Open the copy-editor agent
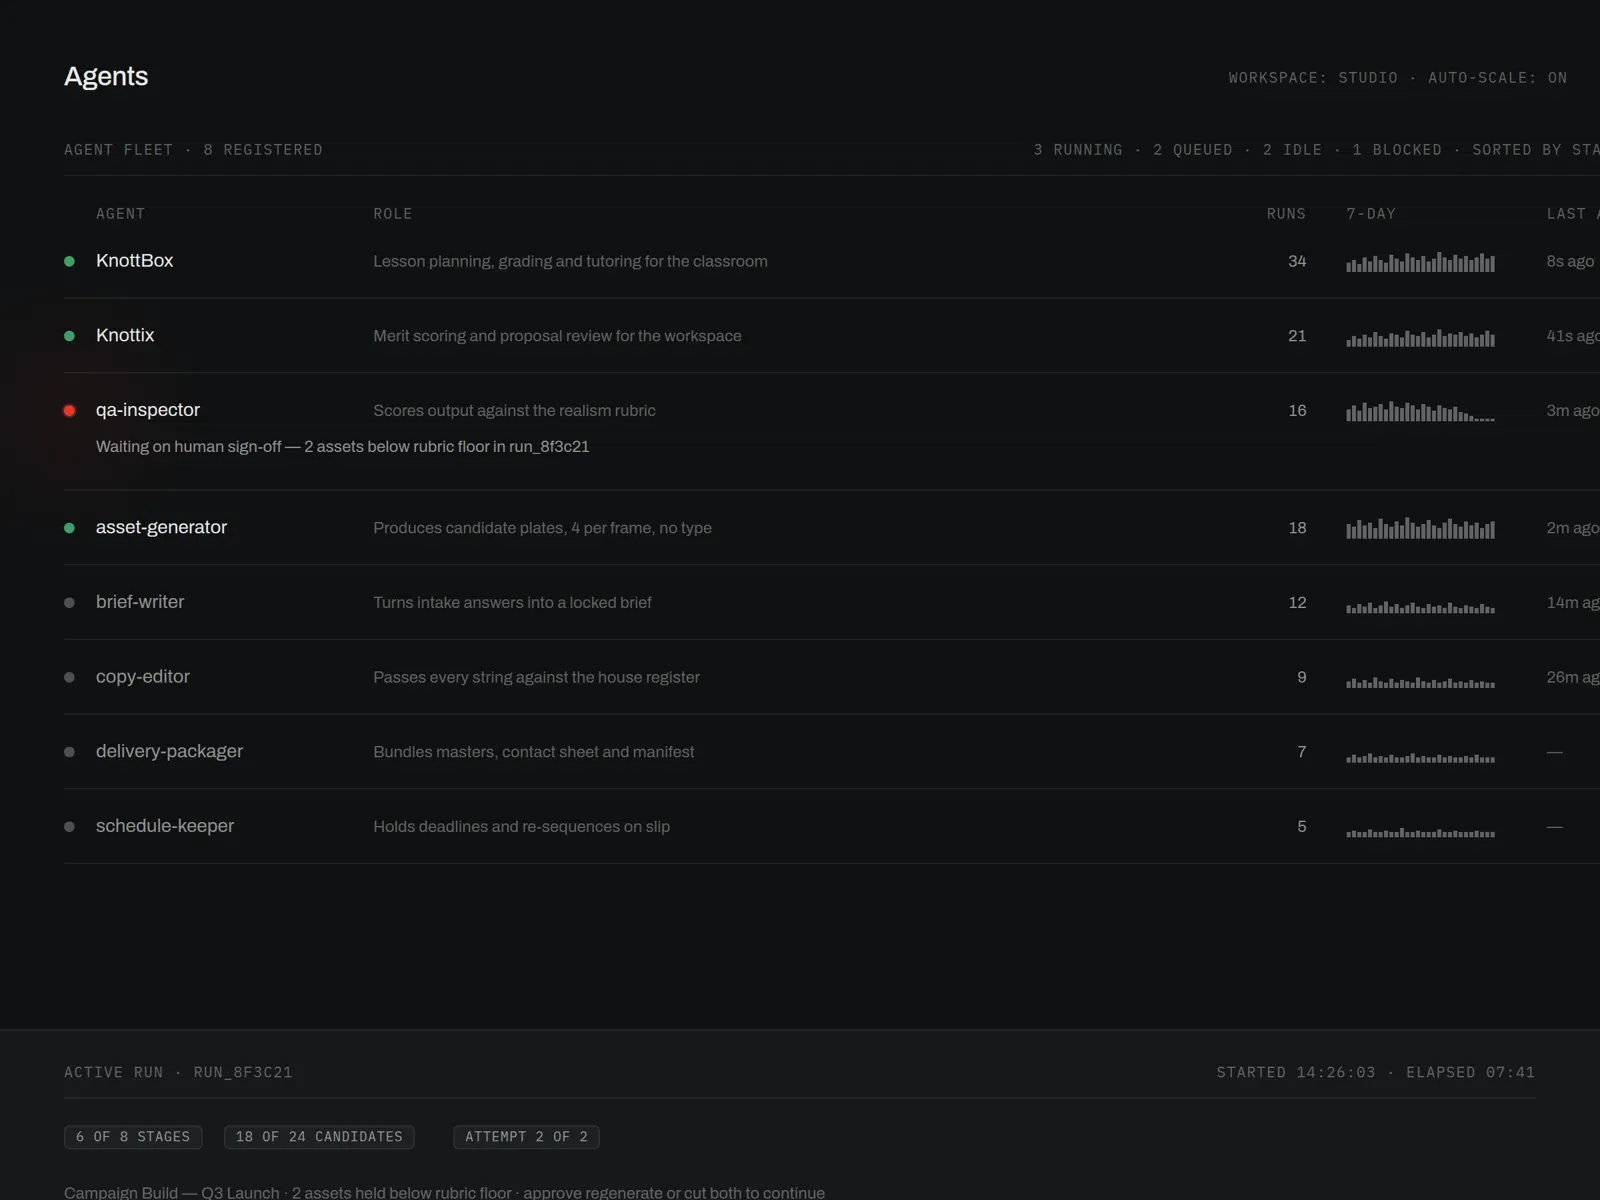The width and height of the screenshot is (1600, 1200). pyautogui.click(x=143, y=677)
